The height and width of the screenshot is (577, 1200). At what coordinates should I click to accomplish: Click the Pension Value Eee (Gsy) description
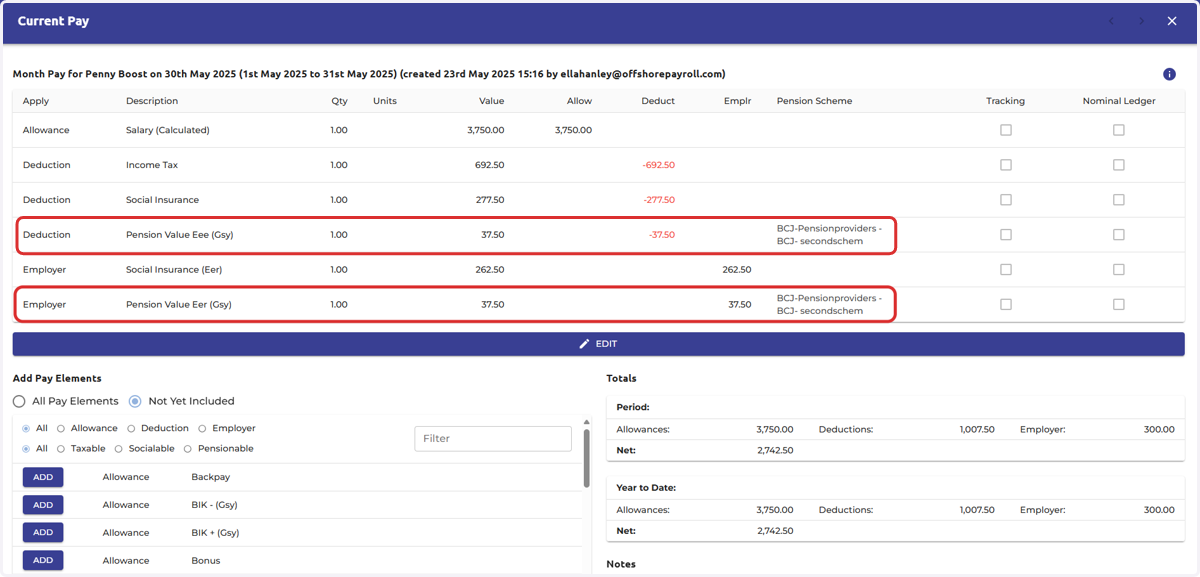179,235
